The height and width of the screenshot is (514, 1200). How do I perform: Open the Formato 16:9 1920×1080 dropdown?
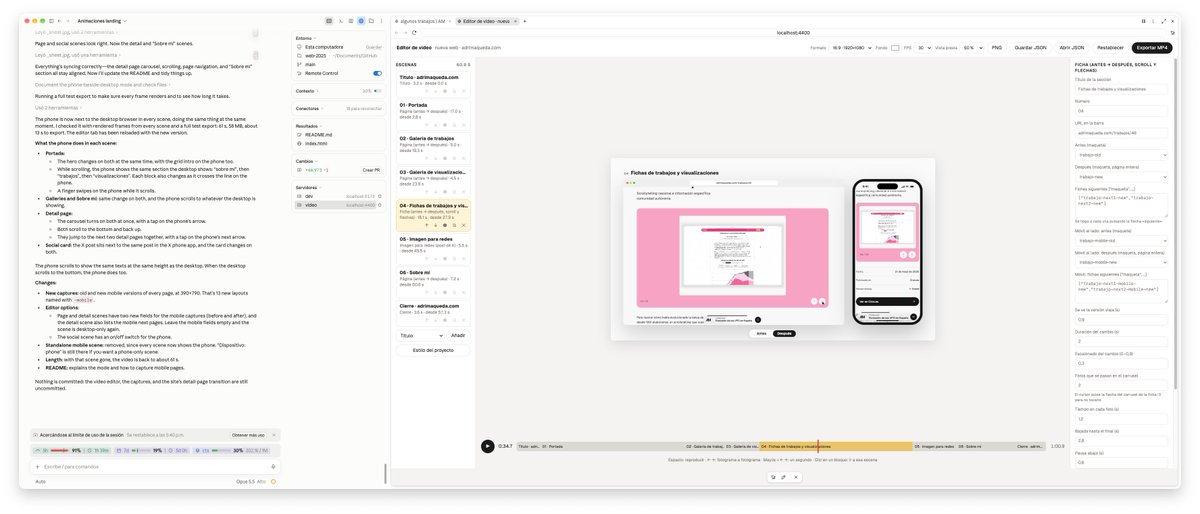coord(851,47)
